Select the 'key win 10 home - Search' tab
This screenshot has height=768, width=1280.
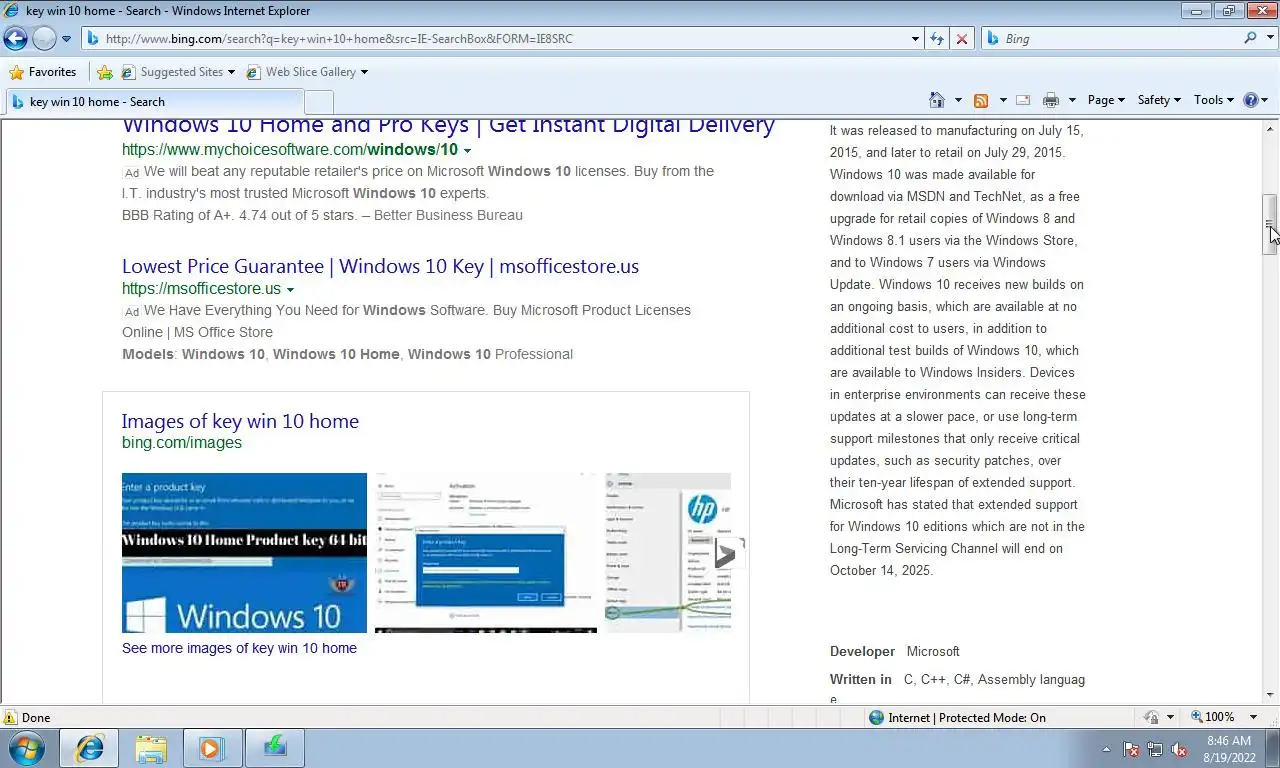154,102
